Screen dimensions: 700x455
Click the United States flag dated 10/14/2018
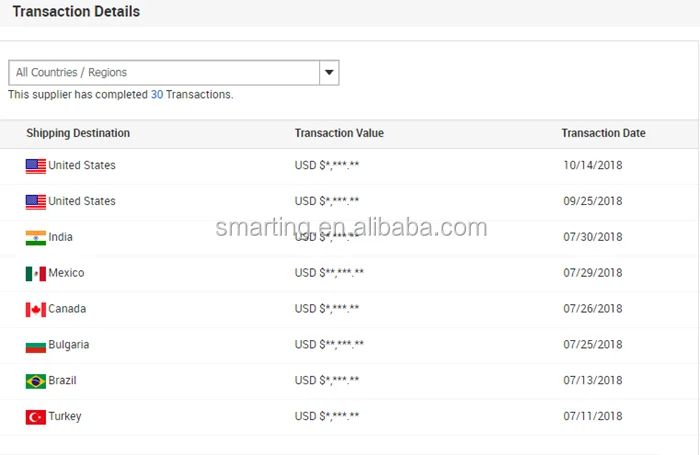(36, 166)
